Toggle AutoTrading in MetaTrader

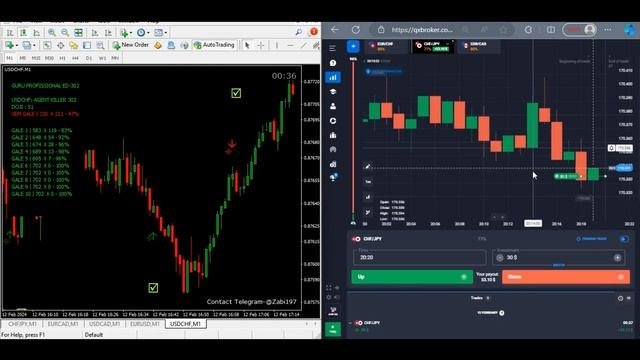click(x=214, y=45)
